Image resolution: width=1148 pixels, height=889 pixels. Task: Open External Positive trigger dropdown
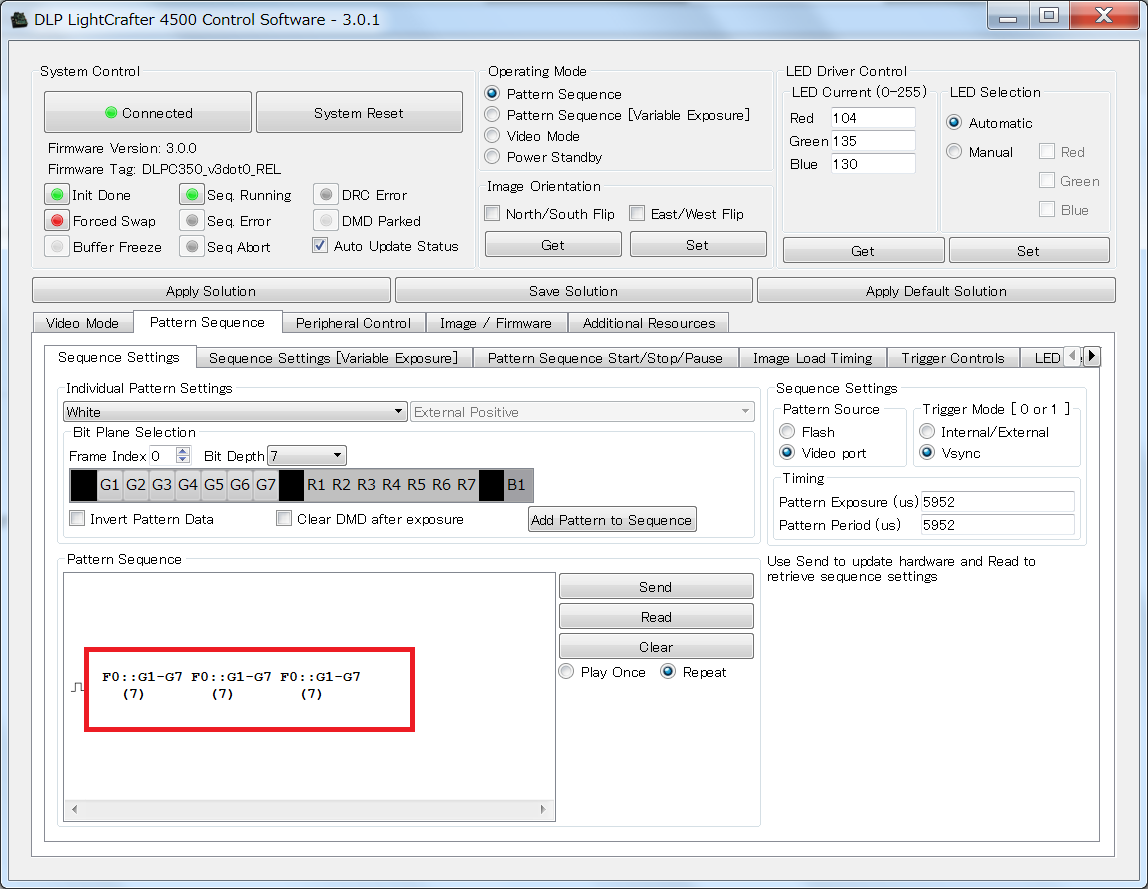(582, 412)
